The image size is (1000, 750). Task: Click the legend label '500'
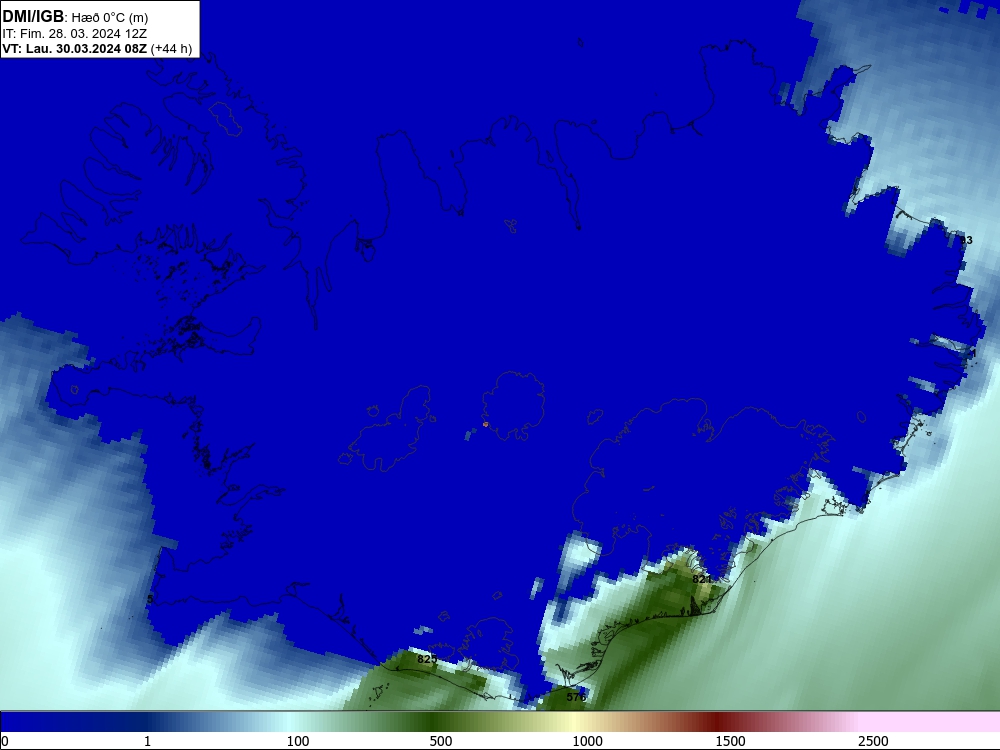point(441,741)
